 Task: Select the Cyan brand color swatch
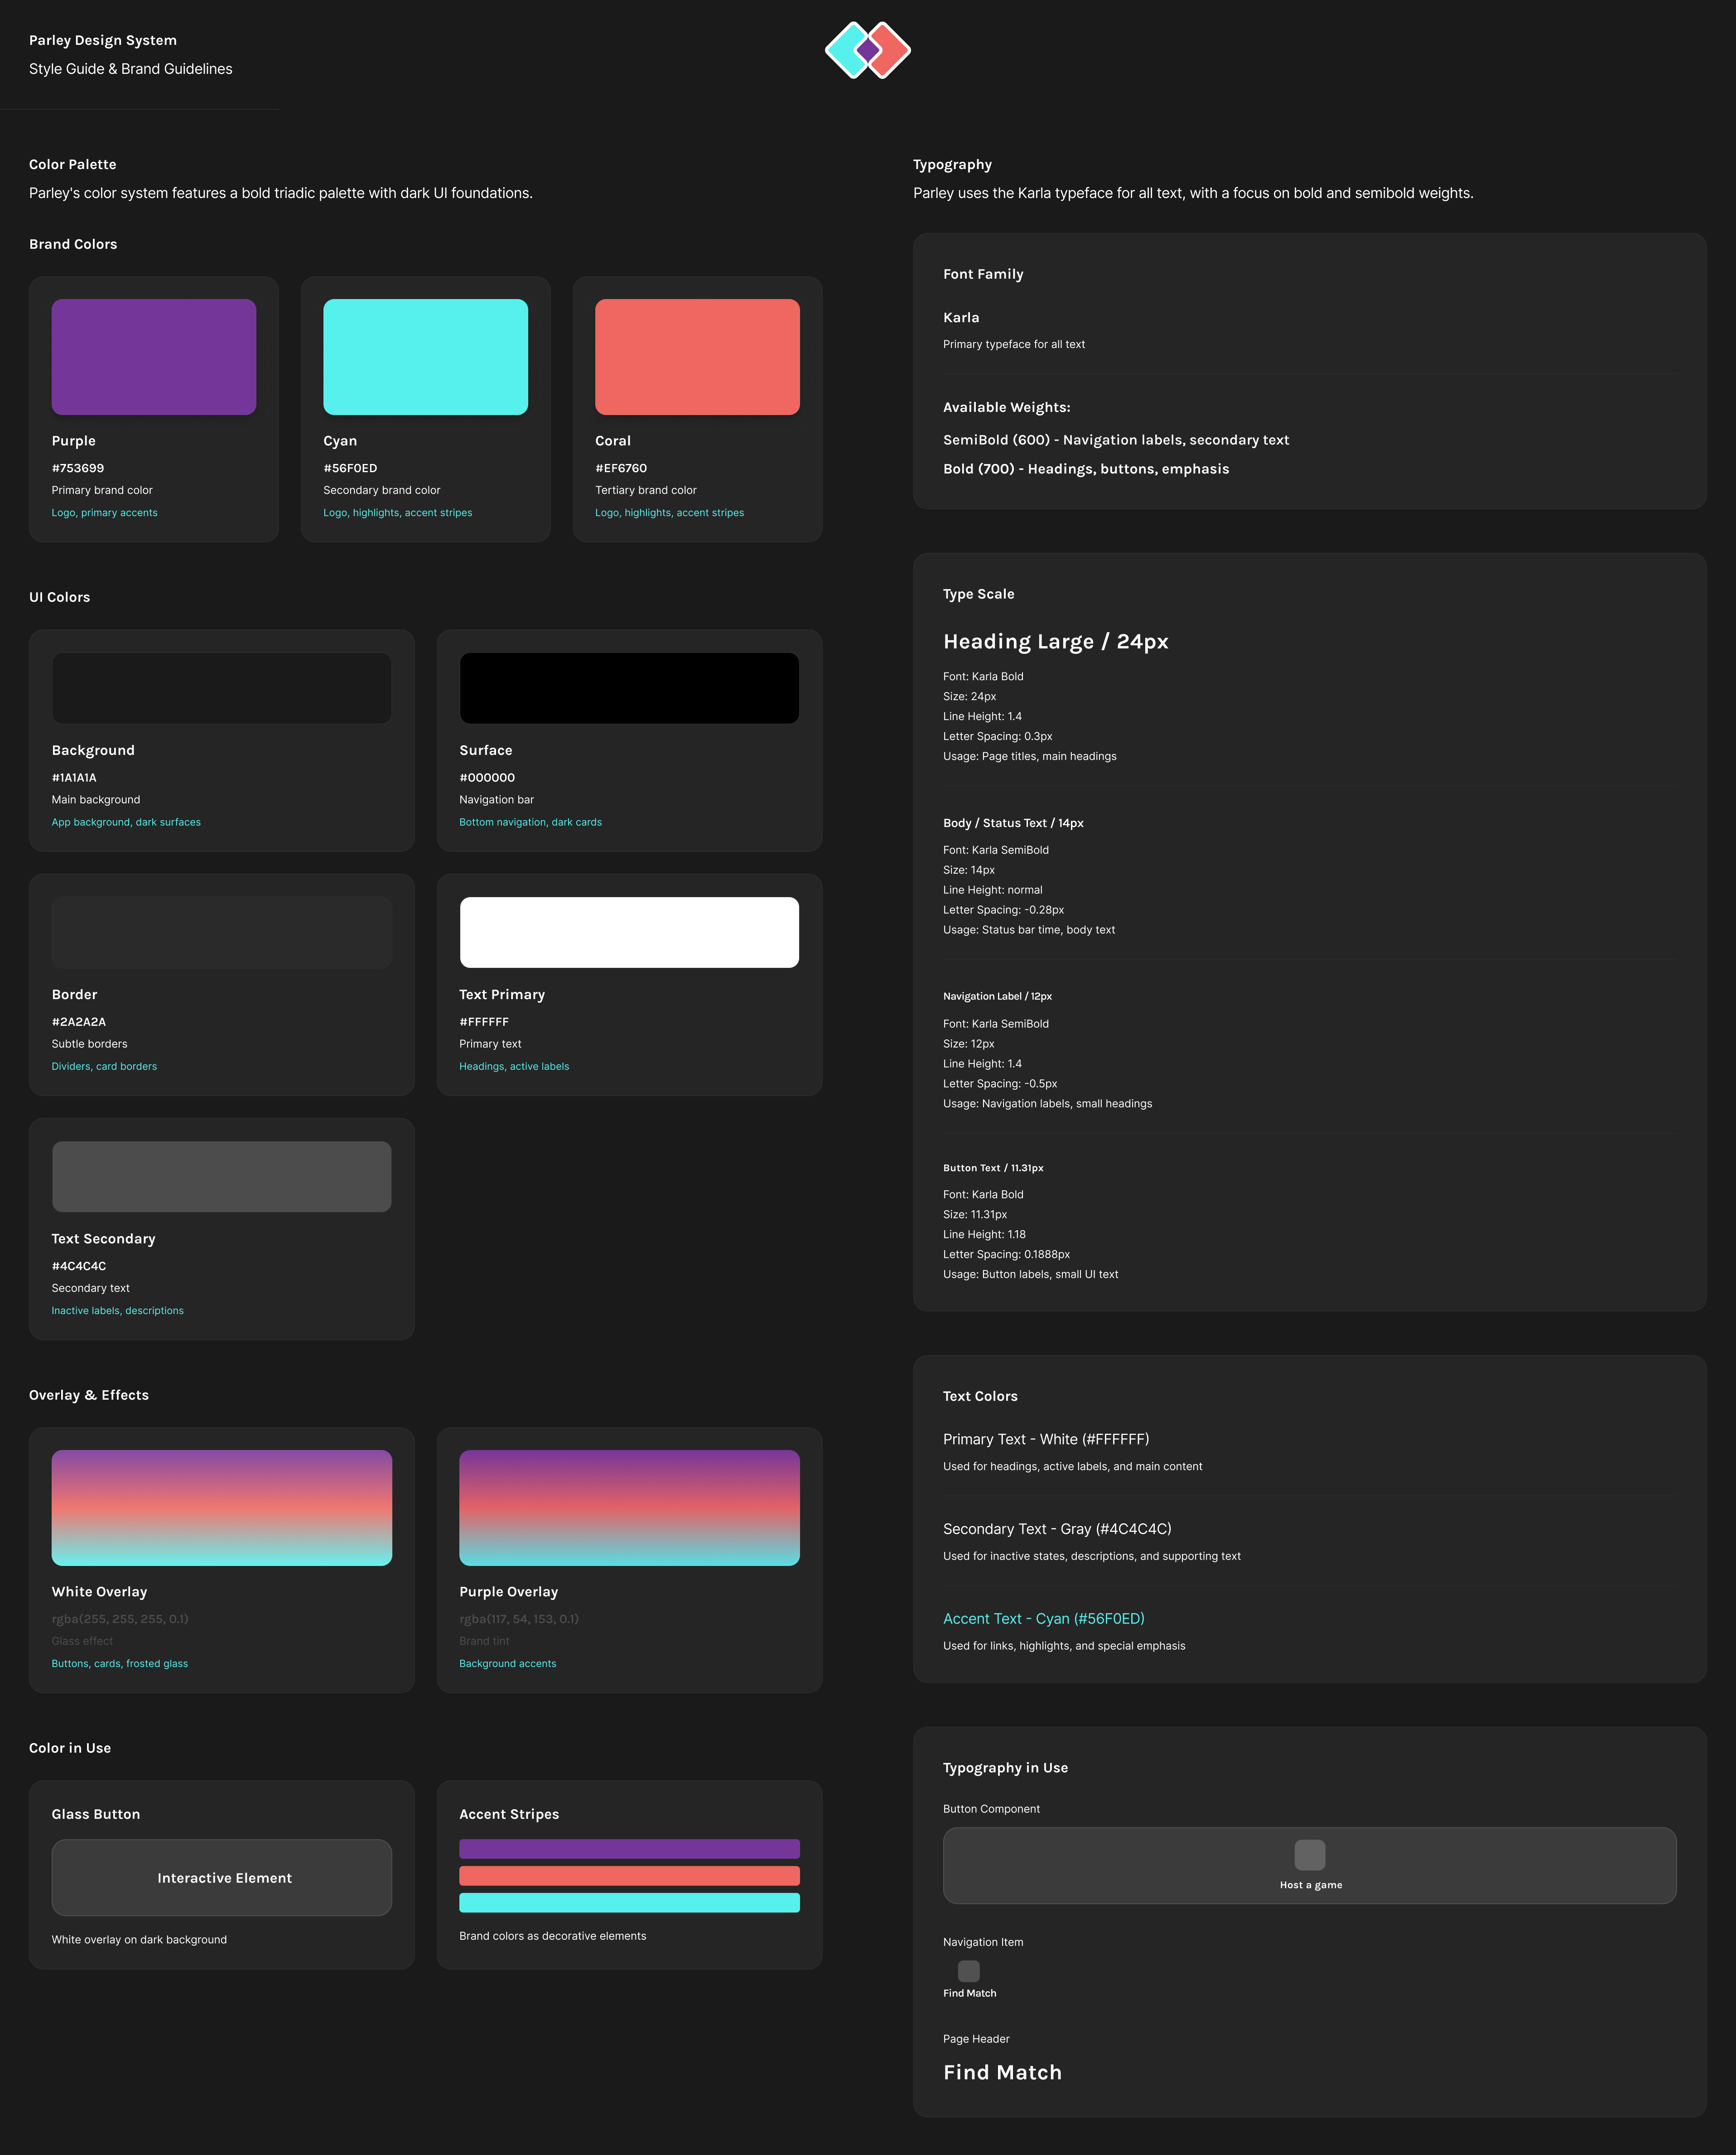425,357
